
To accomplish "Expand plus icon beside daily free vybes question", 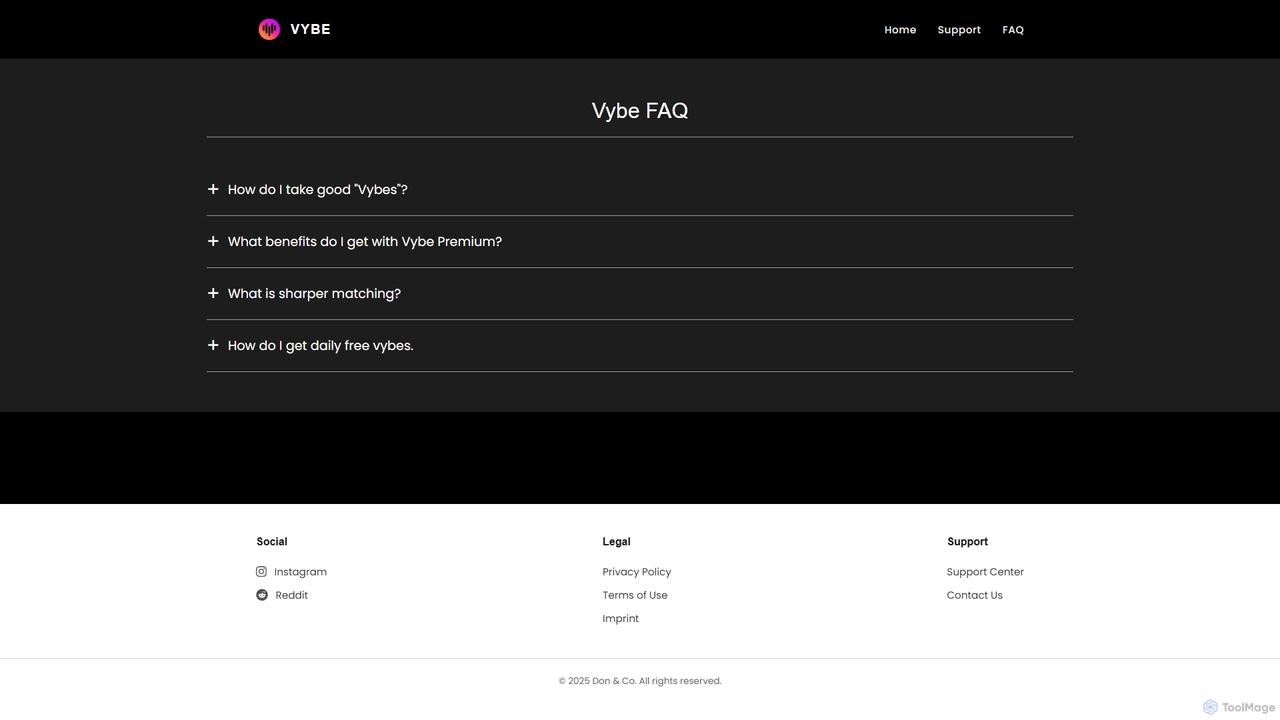I will 213,345.
